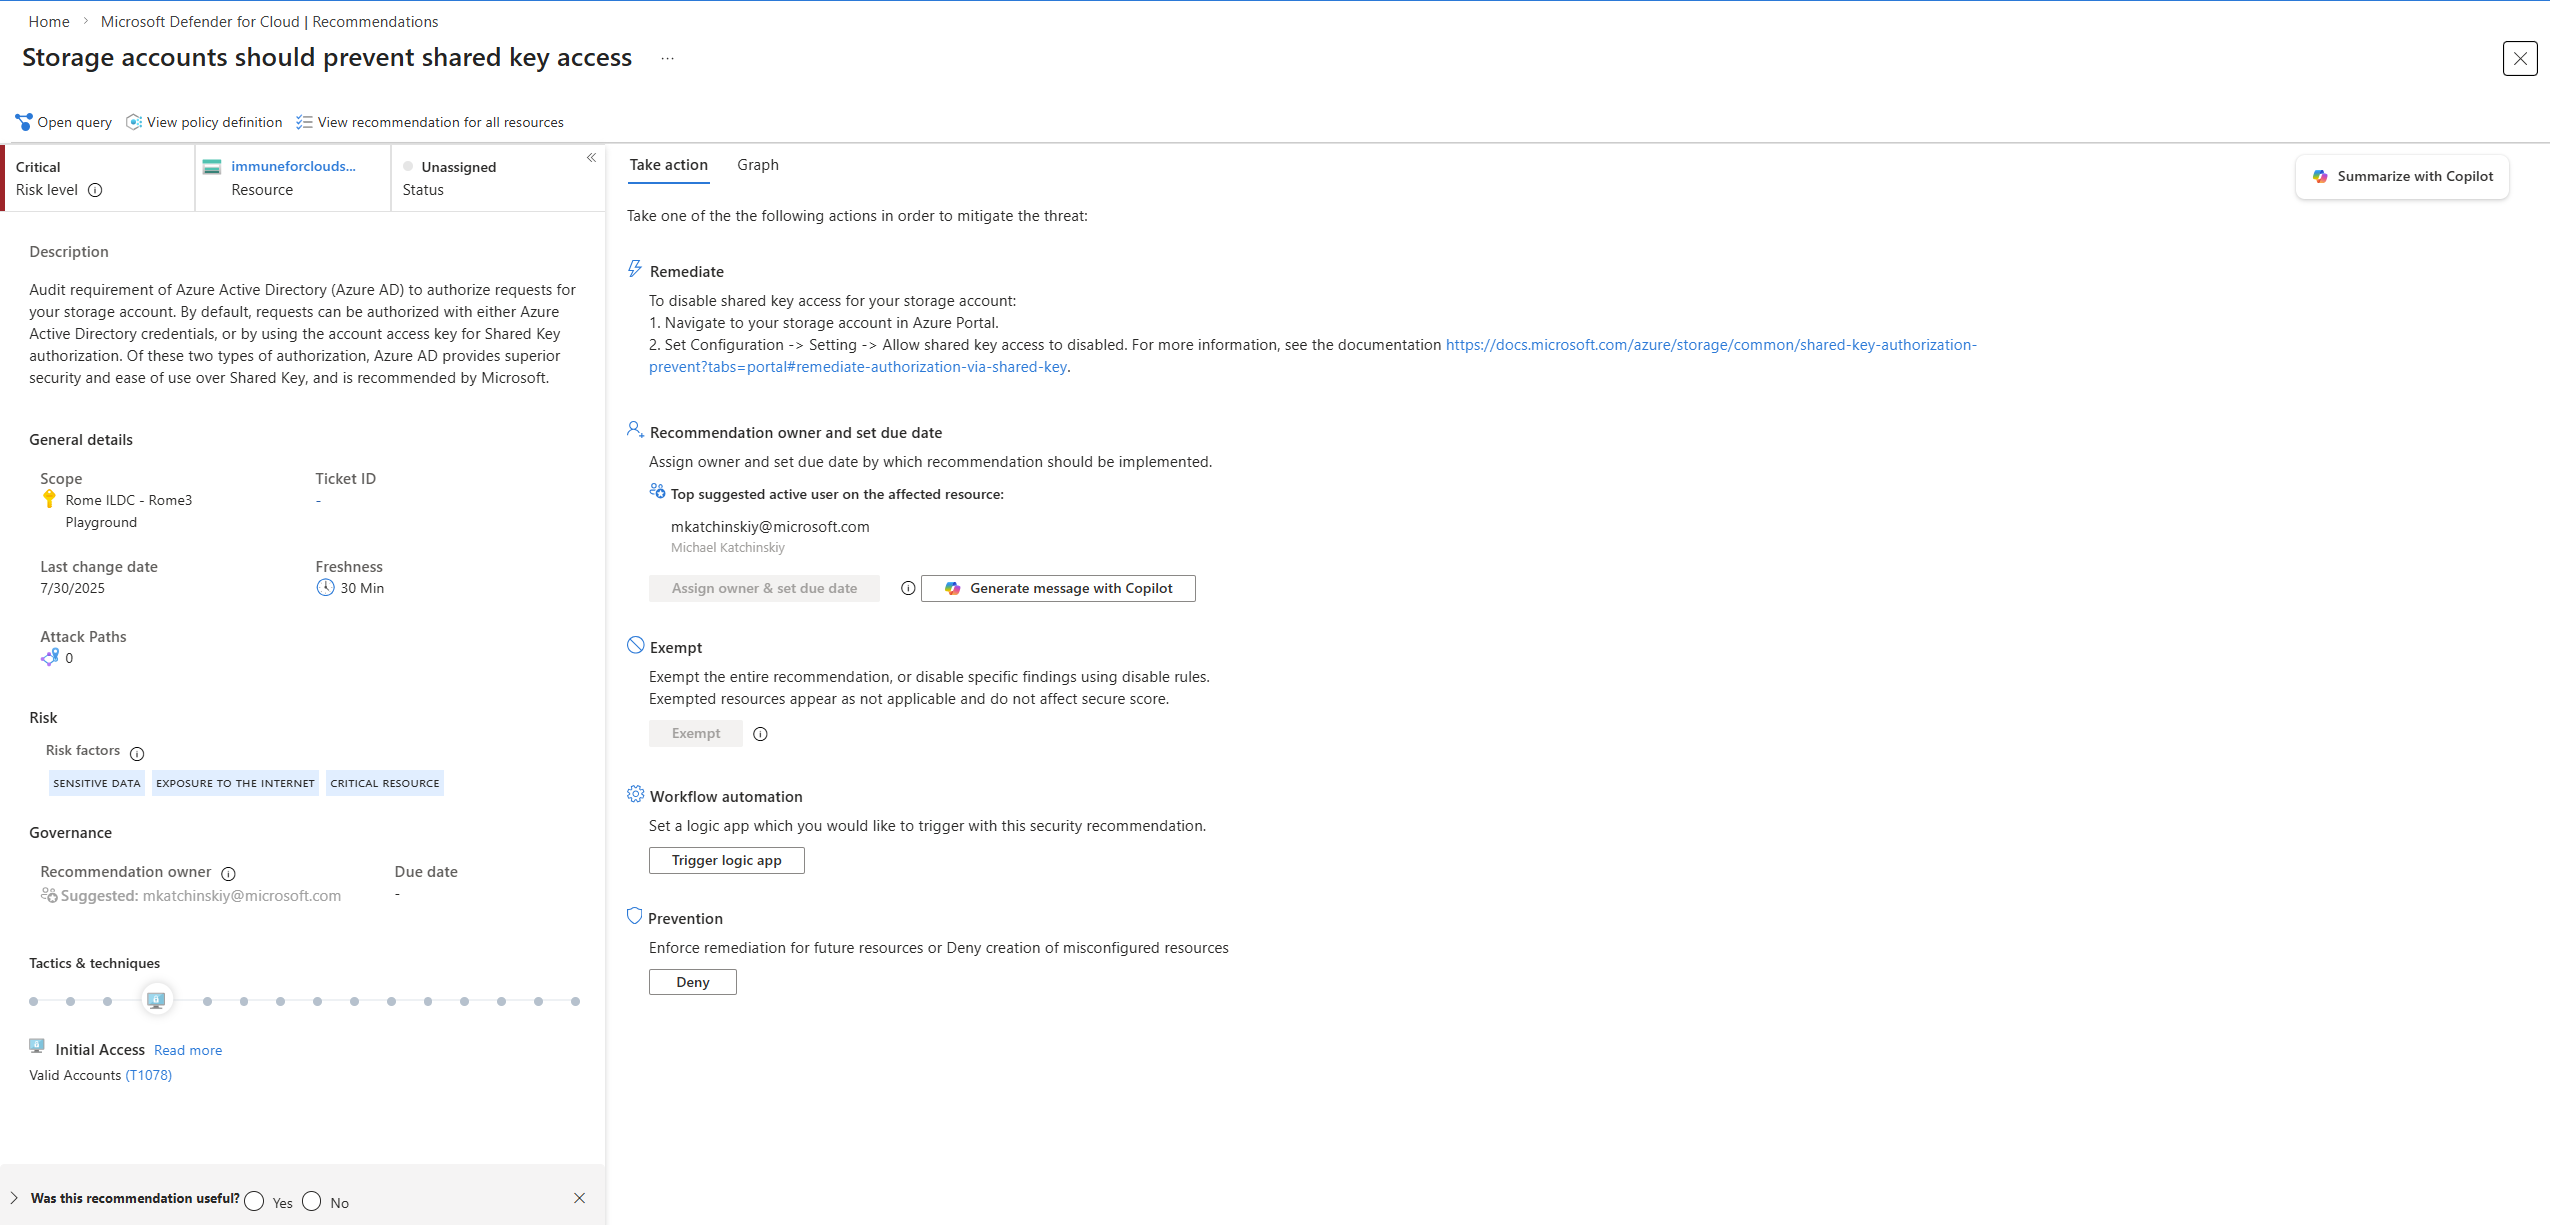Dismiss the feedback bar

(x=579, y=1198)
